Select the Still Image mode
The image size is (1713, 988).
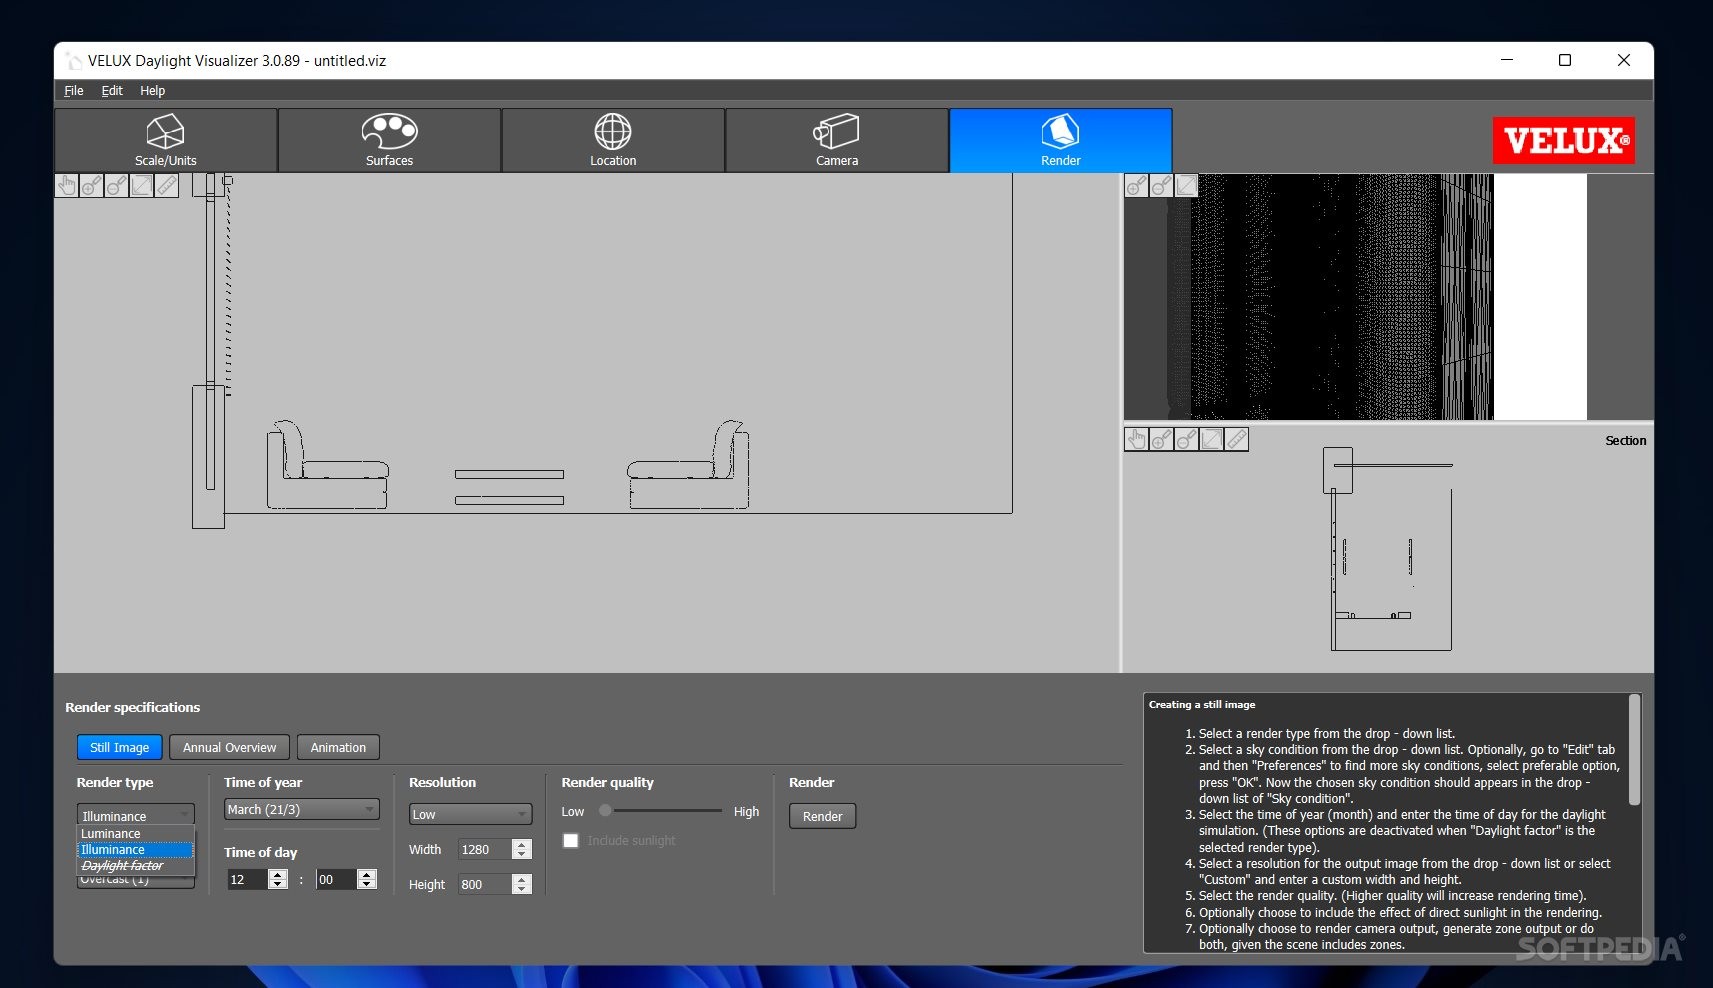point(120,747)
